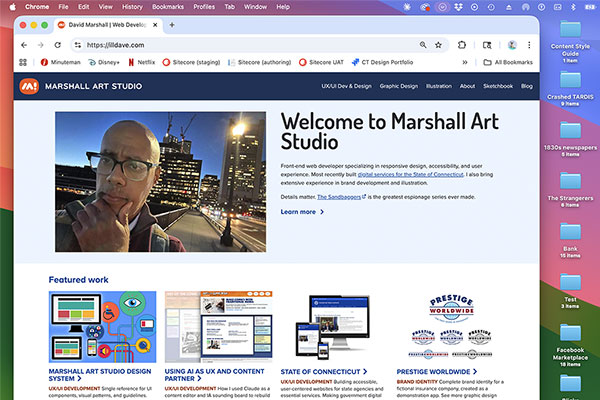Go back using the browser back arrow
The width and height of the screenshot is (600, 400).
point(25,45)
